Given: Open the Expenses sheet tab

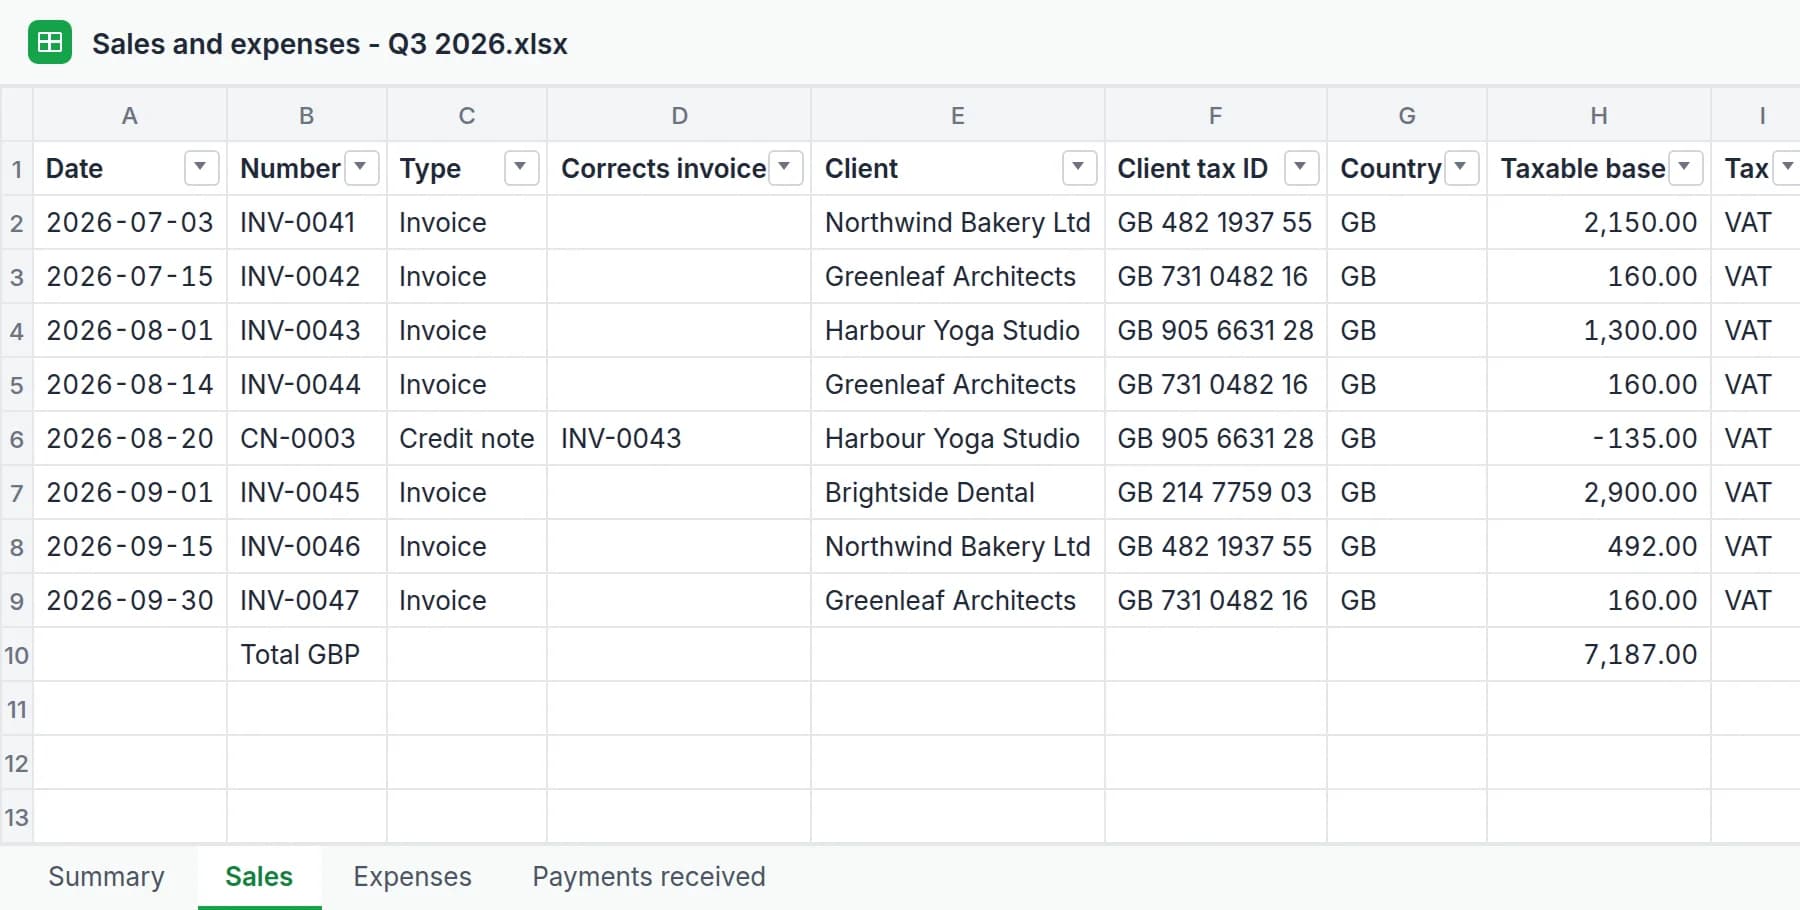Looking at the screenshot, I should point(412,877).
